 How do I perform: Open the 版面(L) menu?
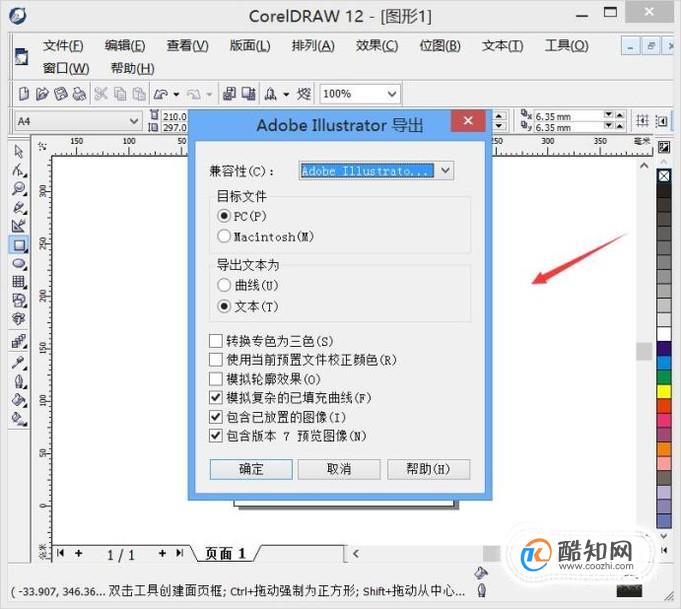point(250,46)
